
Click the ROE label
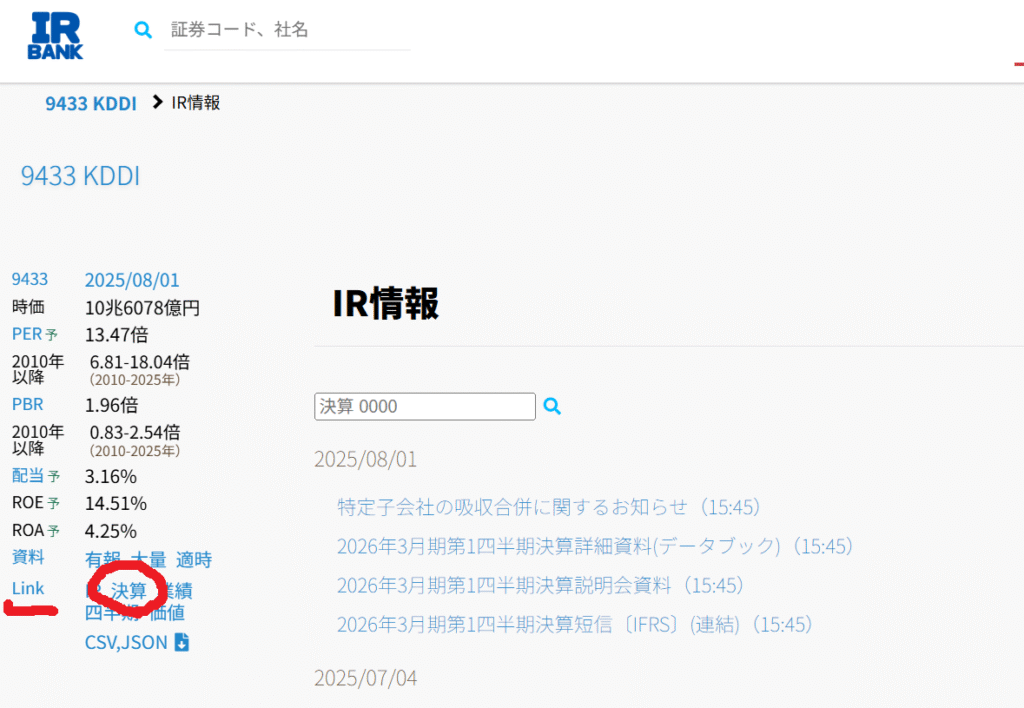(x=27, y=503)
